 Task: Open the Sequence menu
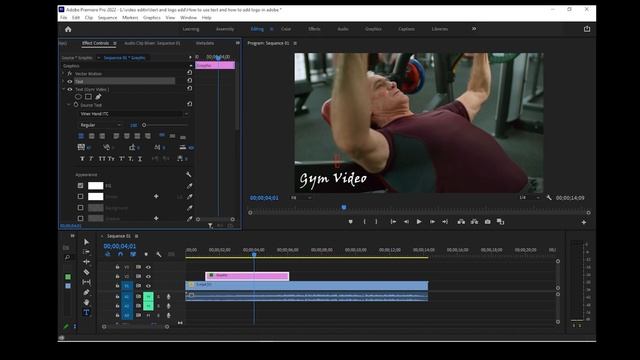tap(107, 18)
